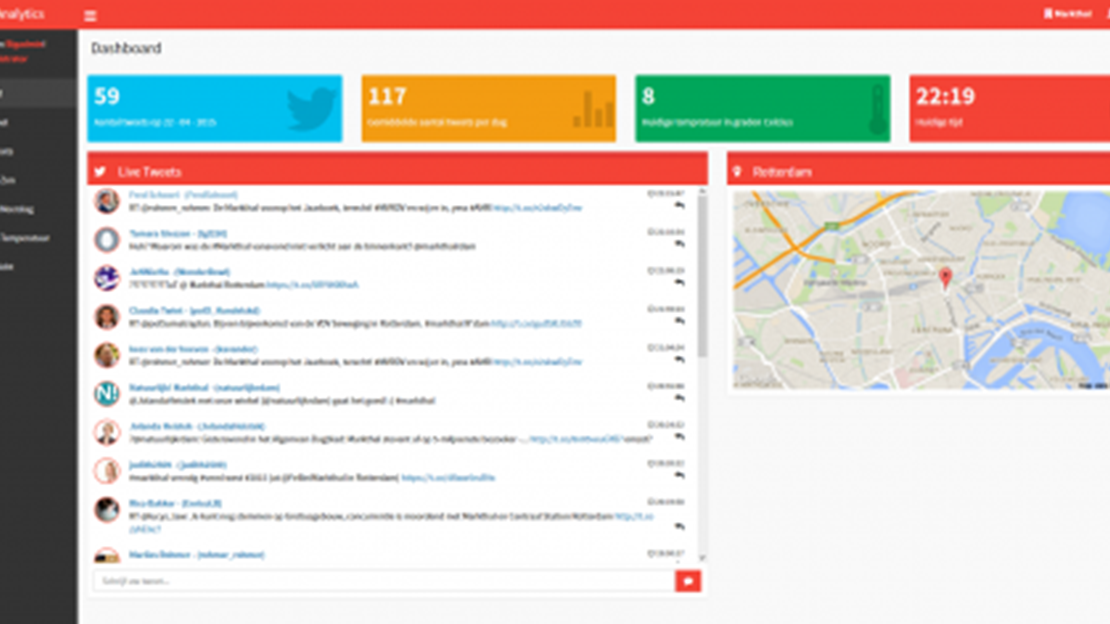Click the map marker icon in Rotterdam header
Viewport: 1110px width, 624px height.
[x=739, y=172]
